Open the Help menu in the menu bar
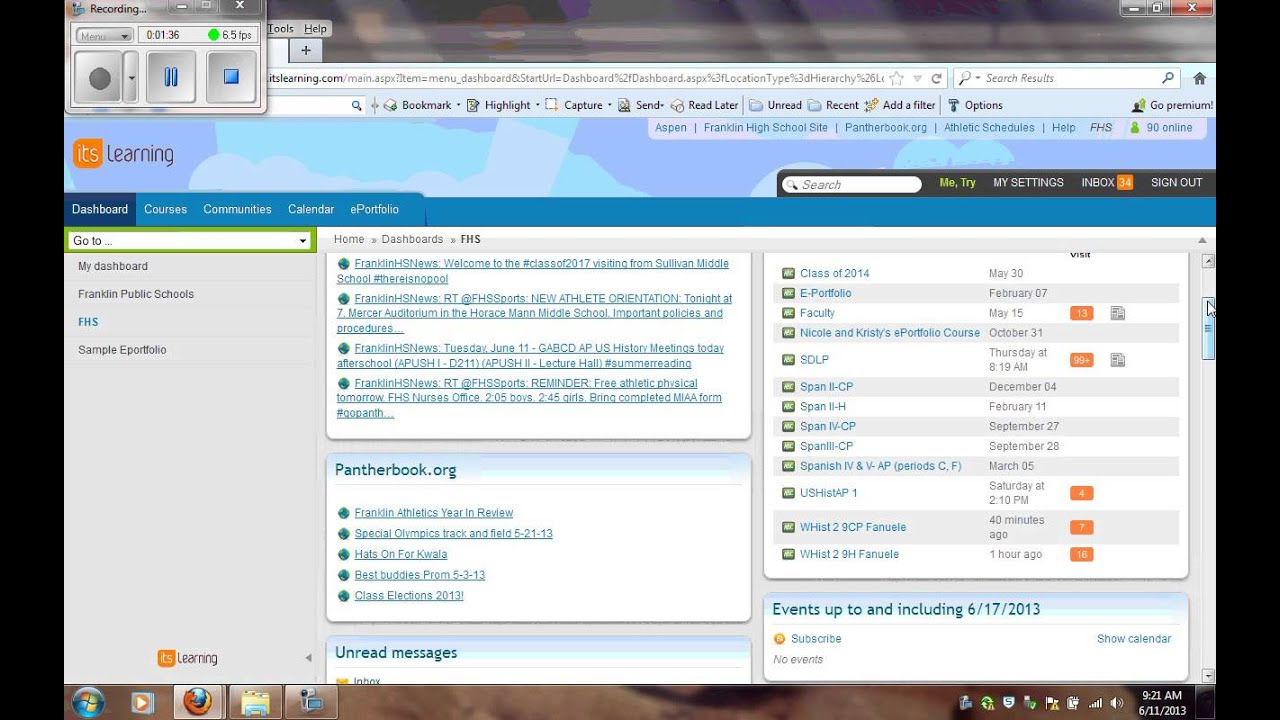The height and width of the screenshot is (720, 1280). click(315, 29)
